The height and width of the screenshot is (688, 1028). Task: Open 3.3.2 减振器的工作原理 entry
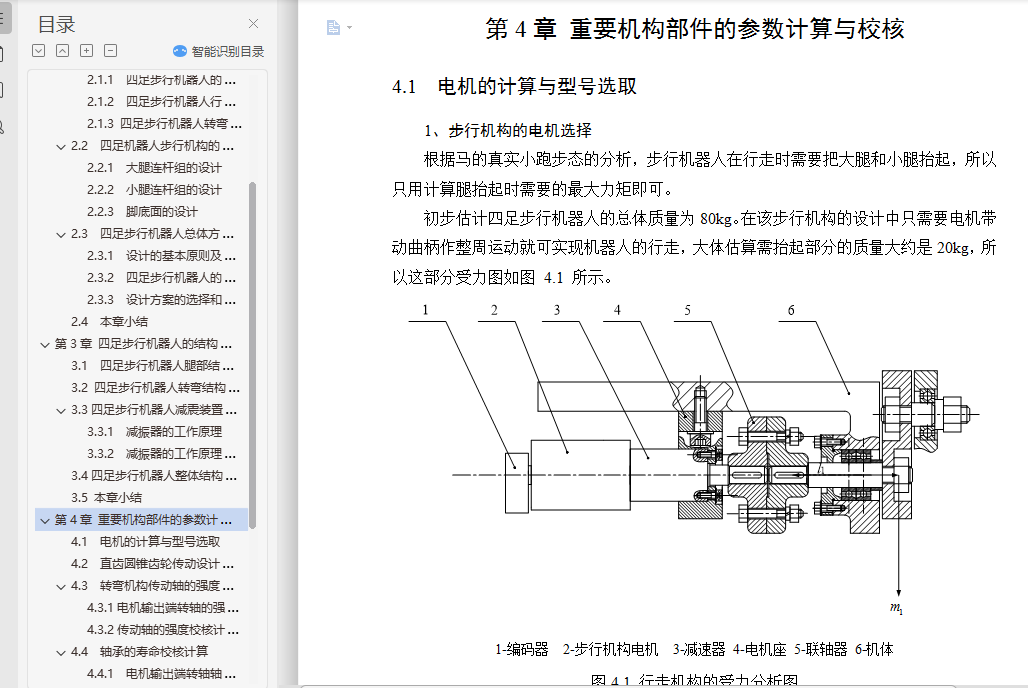pos(161,454)
